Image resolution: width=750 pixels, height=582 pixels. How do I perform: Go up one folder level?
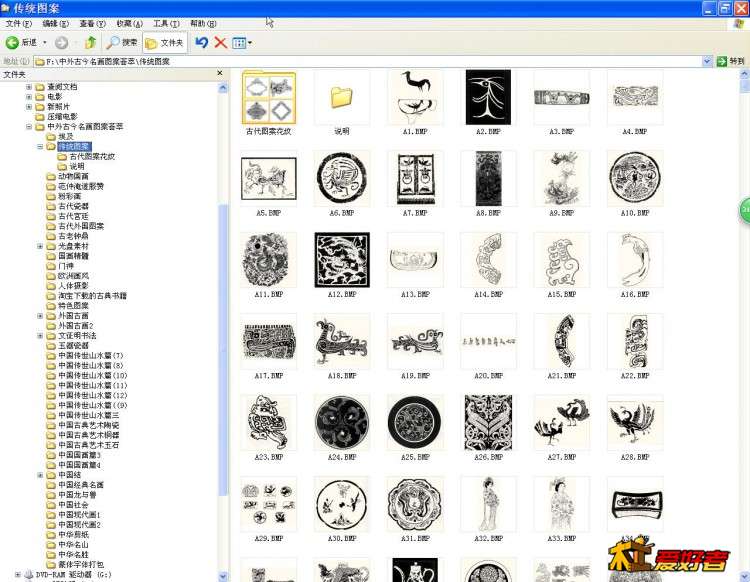90,43
